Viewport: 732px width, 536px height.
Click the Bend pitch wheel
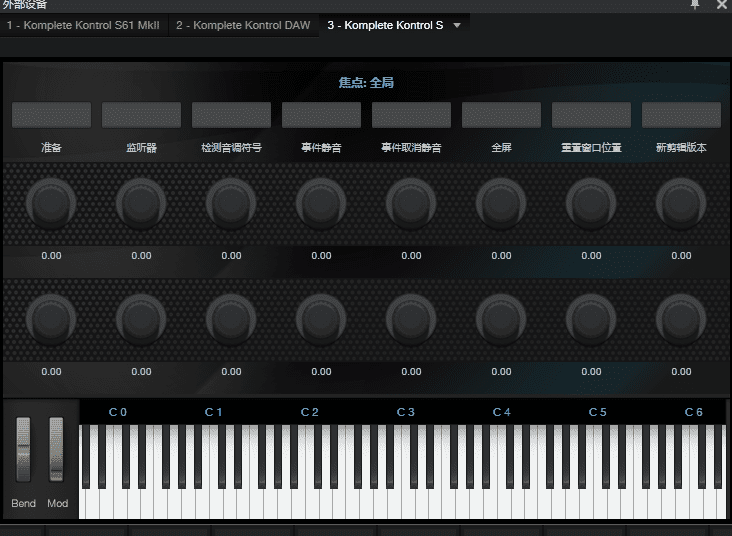tap(23, 449)
